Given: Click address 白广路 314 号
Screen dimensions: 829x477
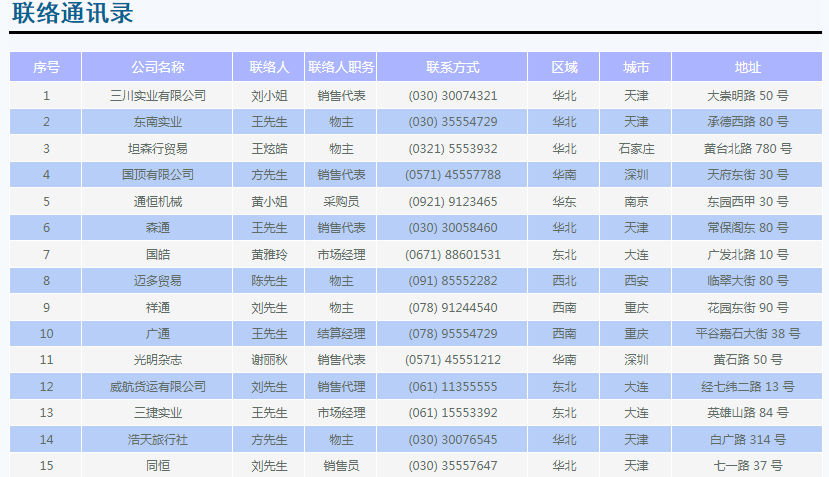Looking at the screenshot, I should [747, 439].
